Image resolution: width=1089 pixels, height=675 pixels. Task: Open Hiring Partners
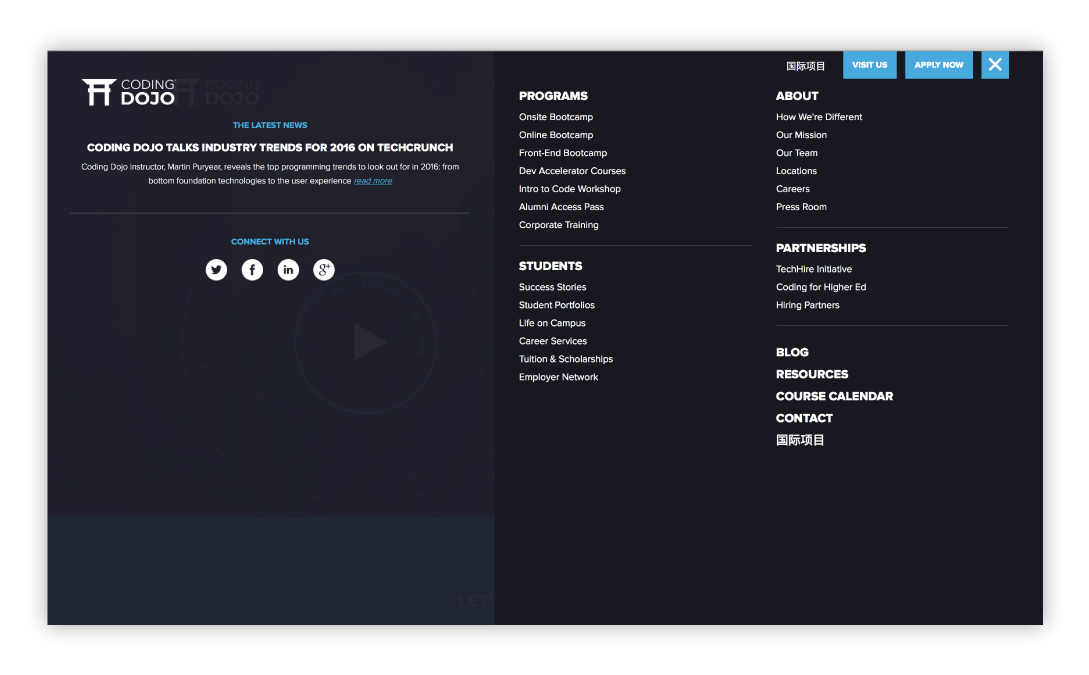(x=808, y=305)
